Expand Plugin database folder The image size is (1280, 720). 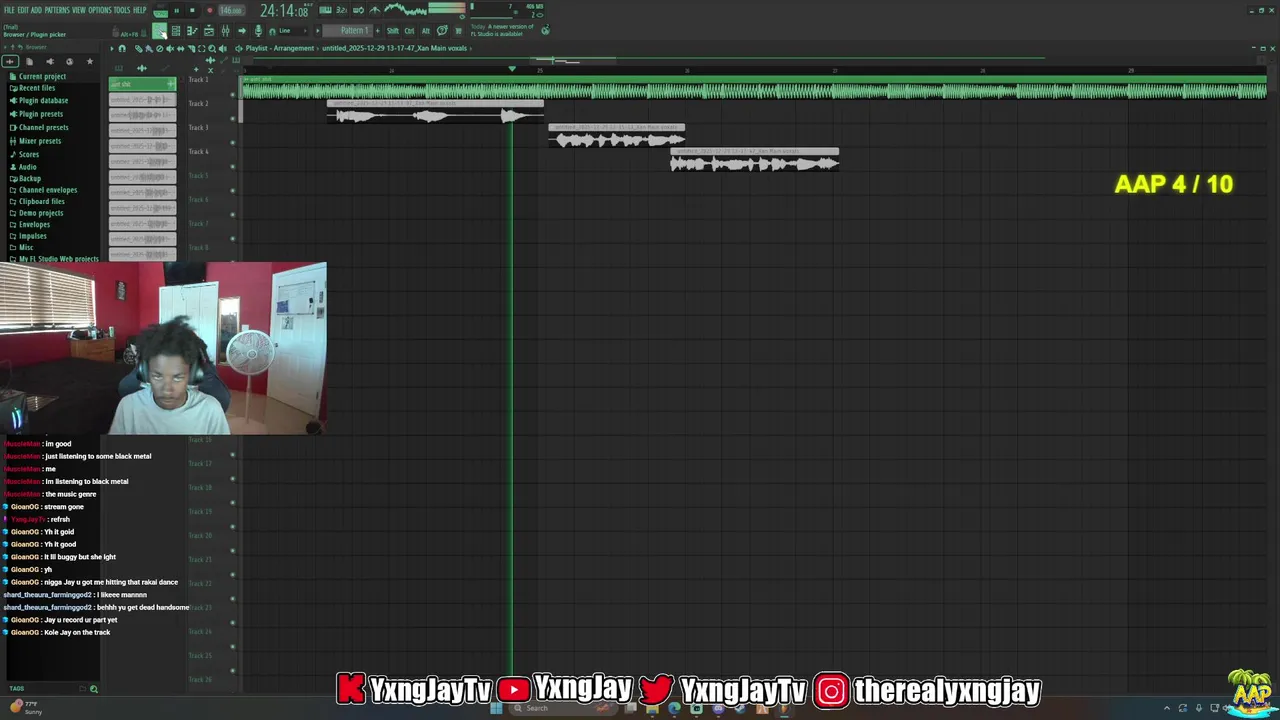pos(43,100)
